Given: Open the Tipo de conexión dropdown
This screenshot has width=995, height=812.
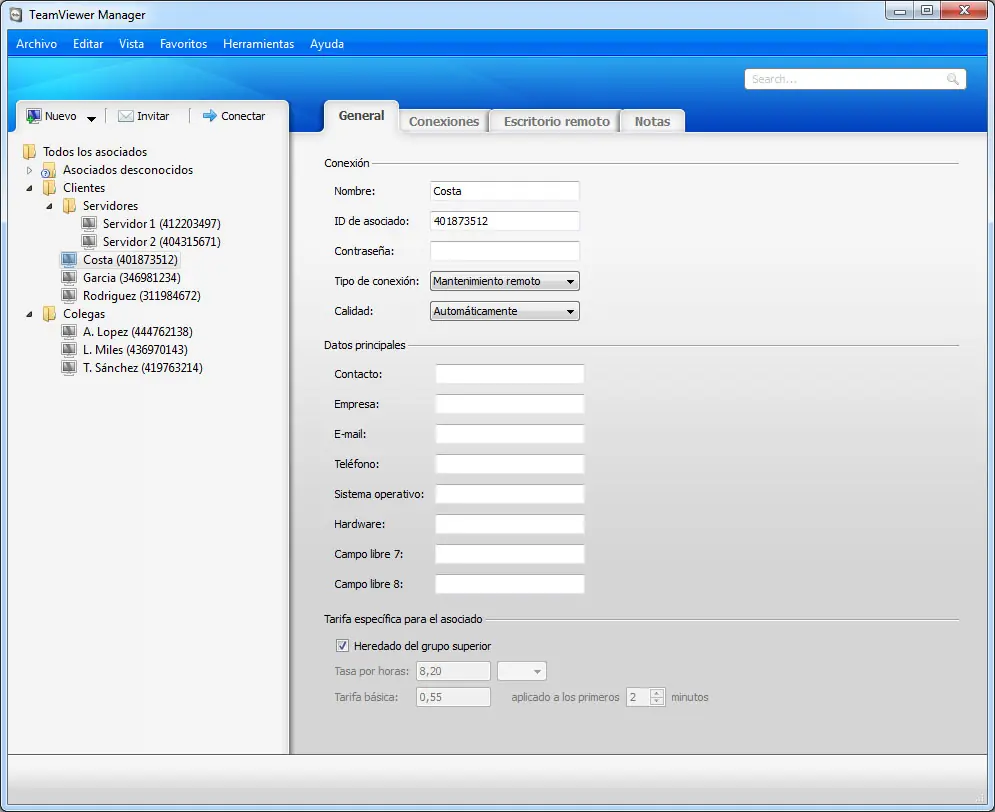Looking at the screenshot, I should click(x=504, y=281).
